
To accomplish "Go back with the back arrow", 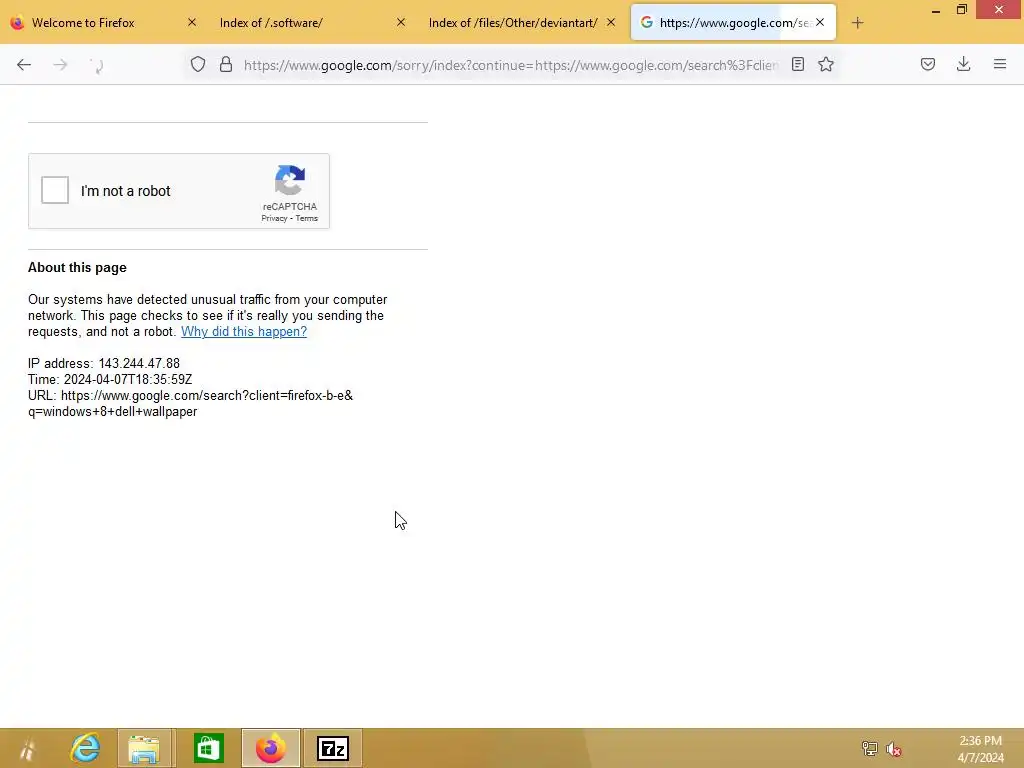I will click(24, 65).
